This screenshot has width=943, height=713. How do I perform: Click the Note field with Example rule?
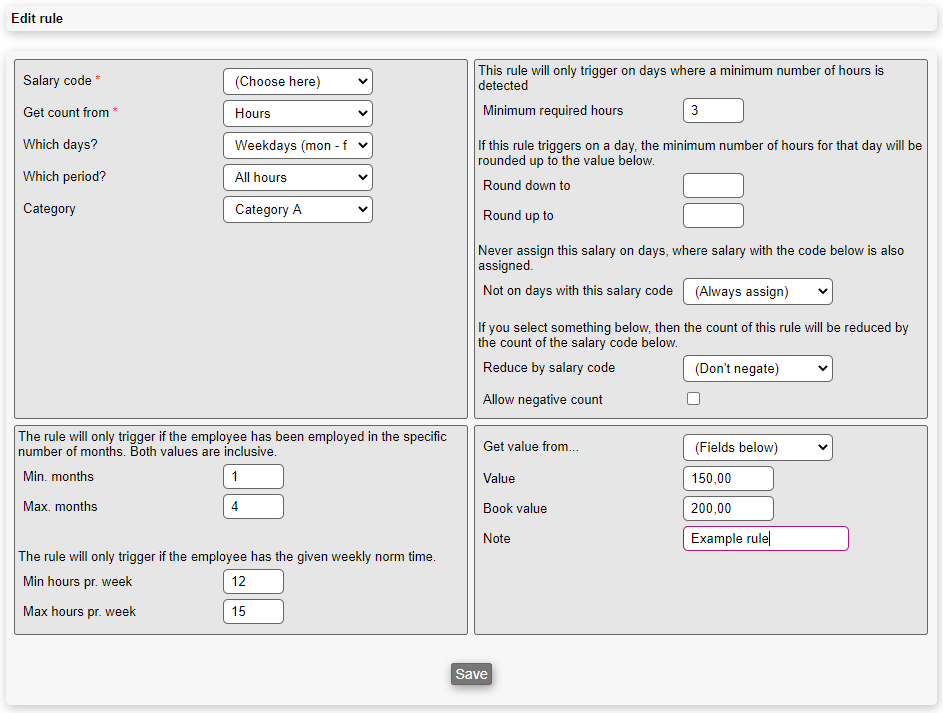point(765,539)
